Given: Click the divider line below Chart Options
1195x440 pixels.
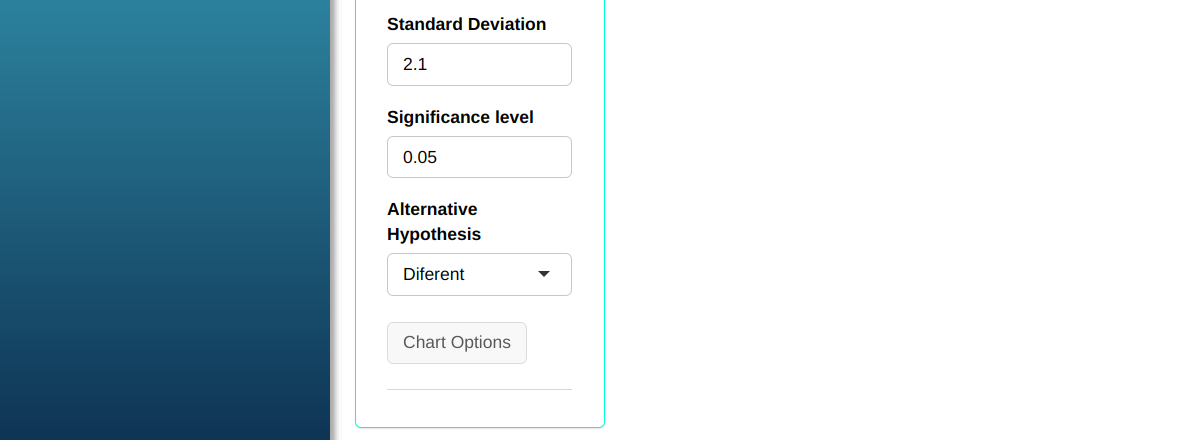Looking at the screenshot, I should tap(479, 389).
